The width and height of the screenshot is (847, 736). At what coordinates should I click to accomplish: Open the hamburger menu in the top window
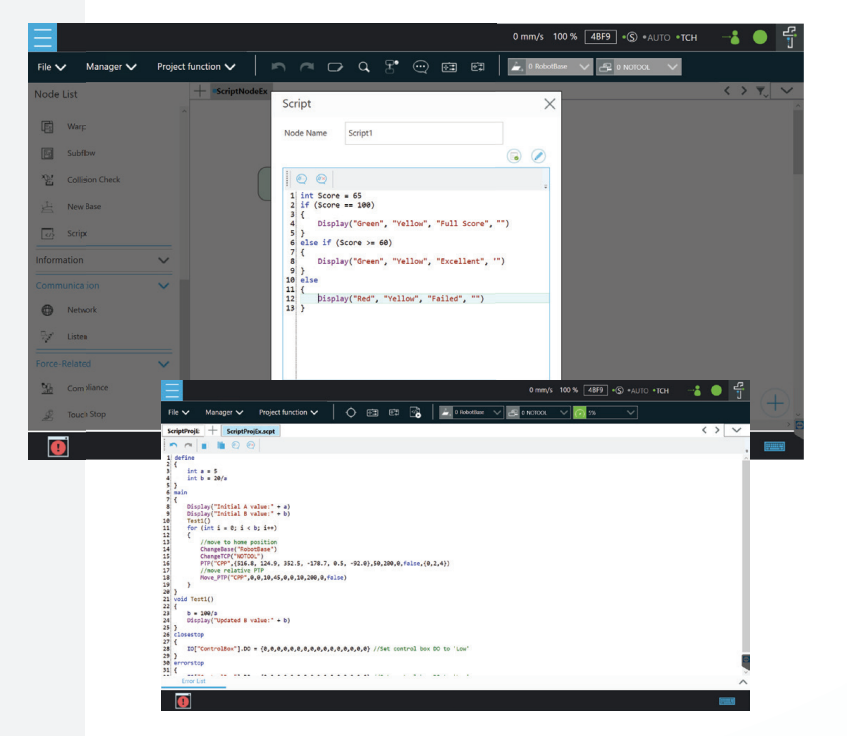[x=42, y=37]
